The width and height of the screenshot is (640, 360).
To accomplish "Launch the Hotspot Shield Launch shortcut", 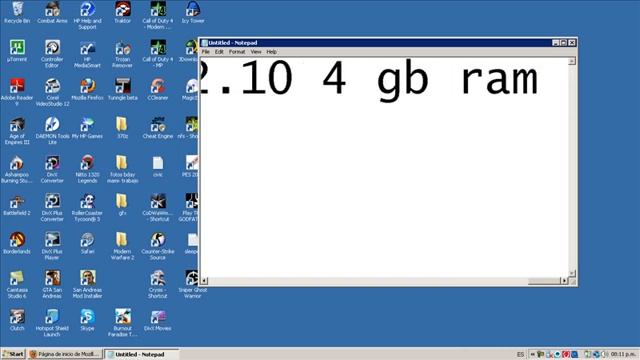I will [x=52, y=322].
